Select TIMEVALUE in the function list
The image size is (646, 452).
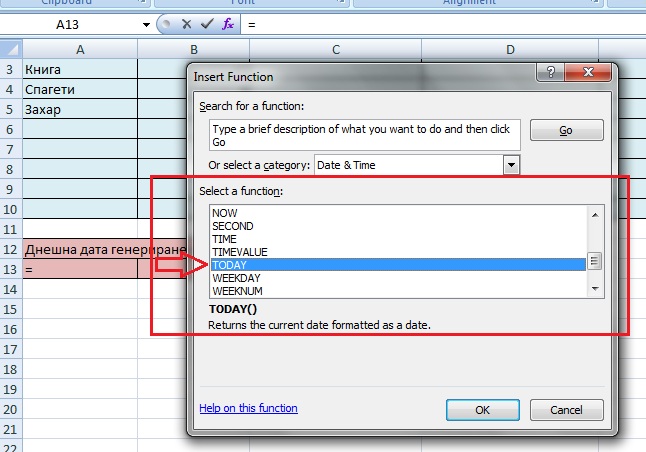coord(398,252)
